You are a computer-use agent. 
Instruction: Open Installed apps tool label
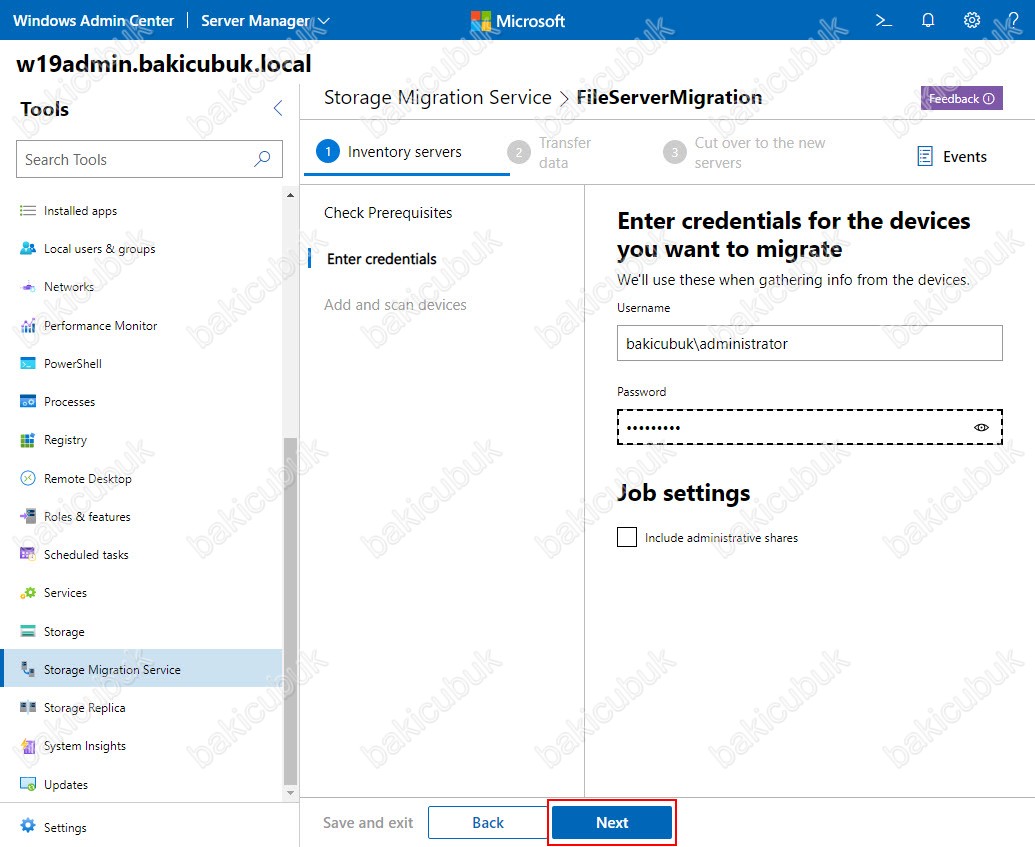[81, 211]
